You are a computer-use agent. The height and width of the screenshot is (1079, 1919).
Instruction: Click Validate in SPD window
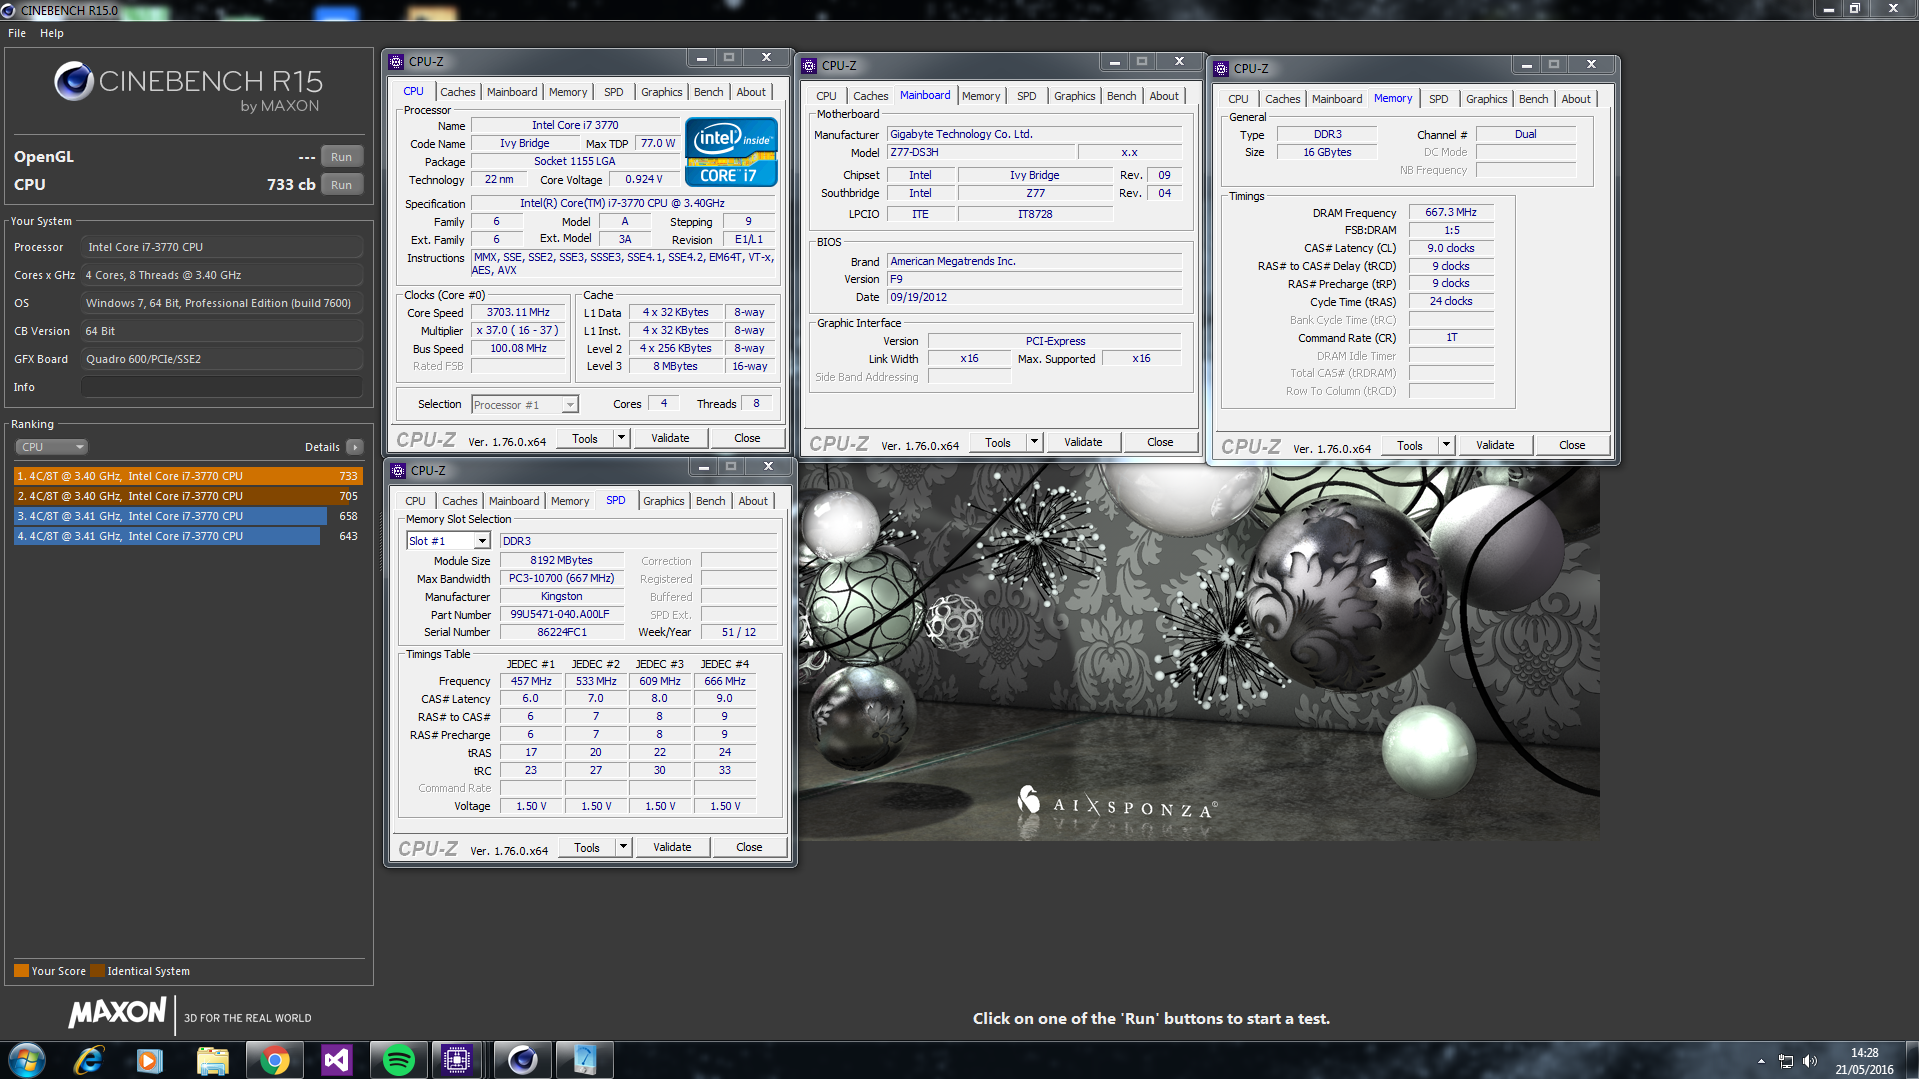(672, 847)
